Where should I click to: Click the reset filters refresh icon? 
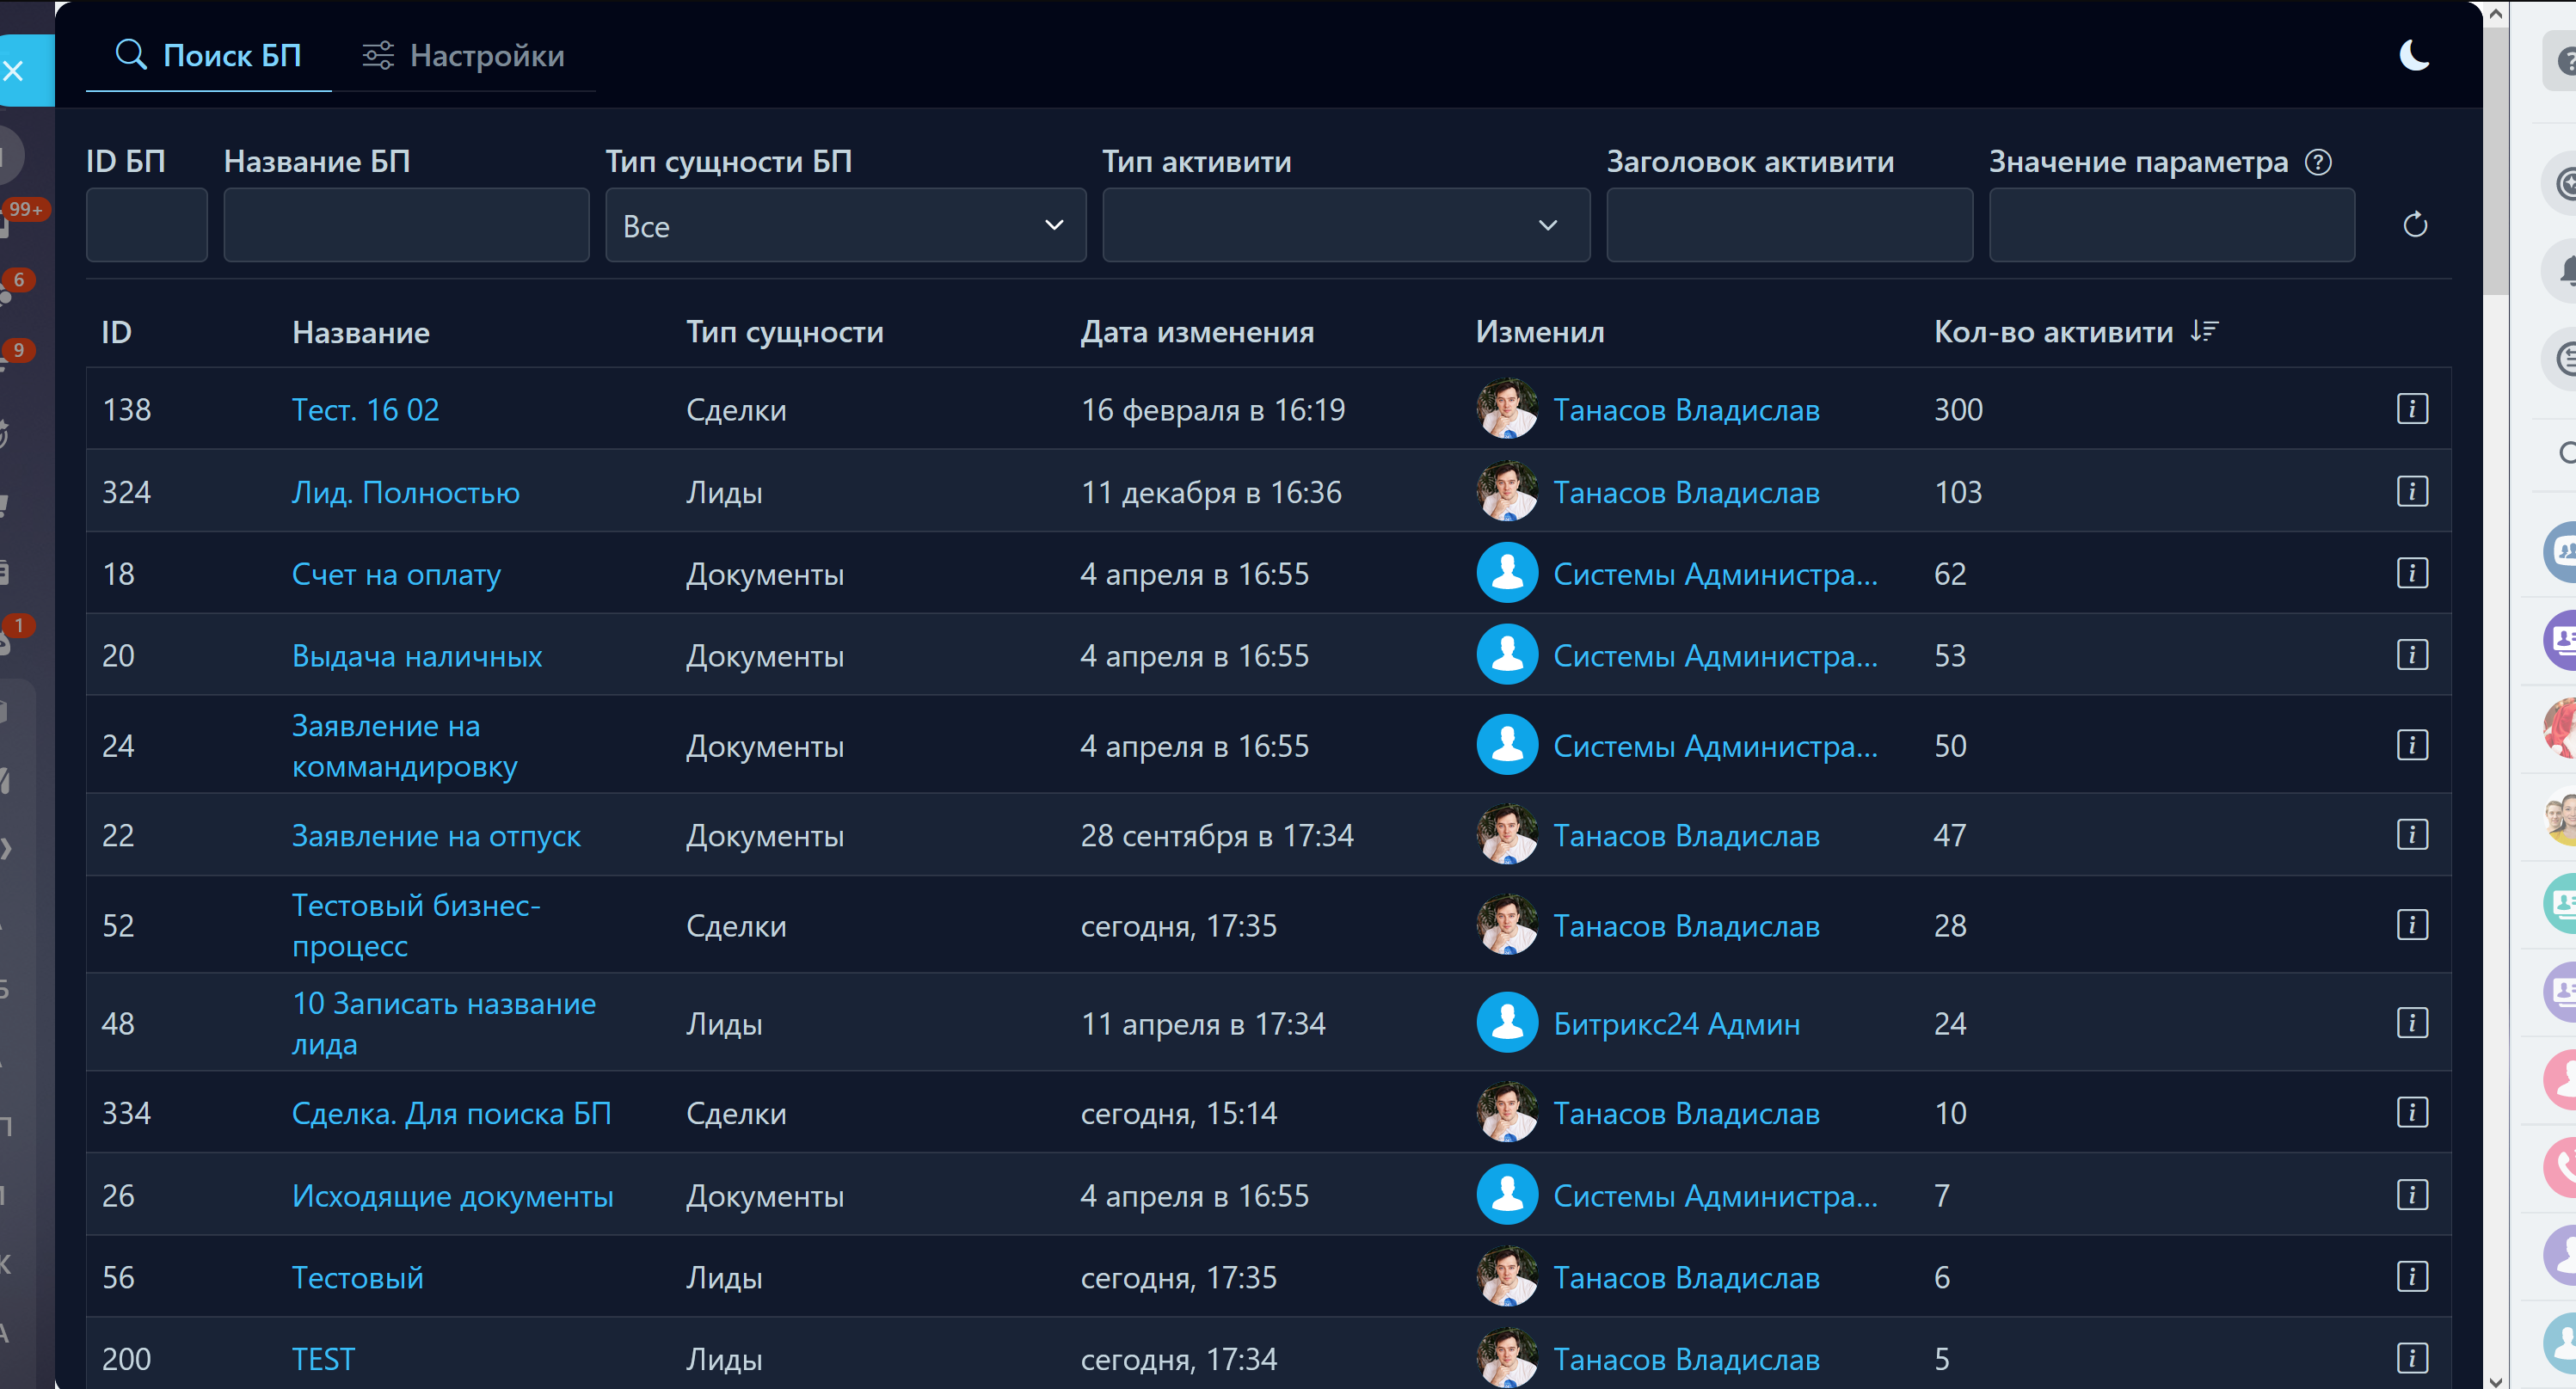2414,225
